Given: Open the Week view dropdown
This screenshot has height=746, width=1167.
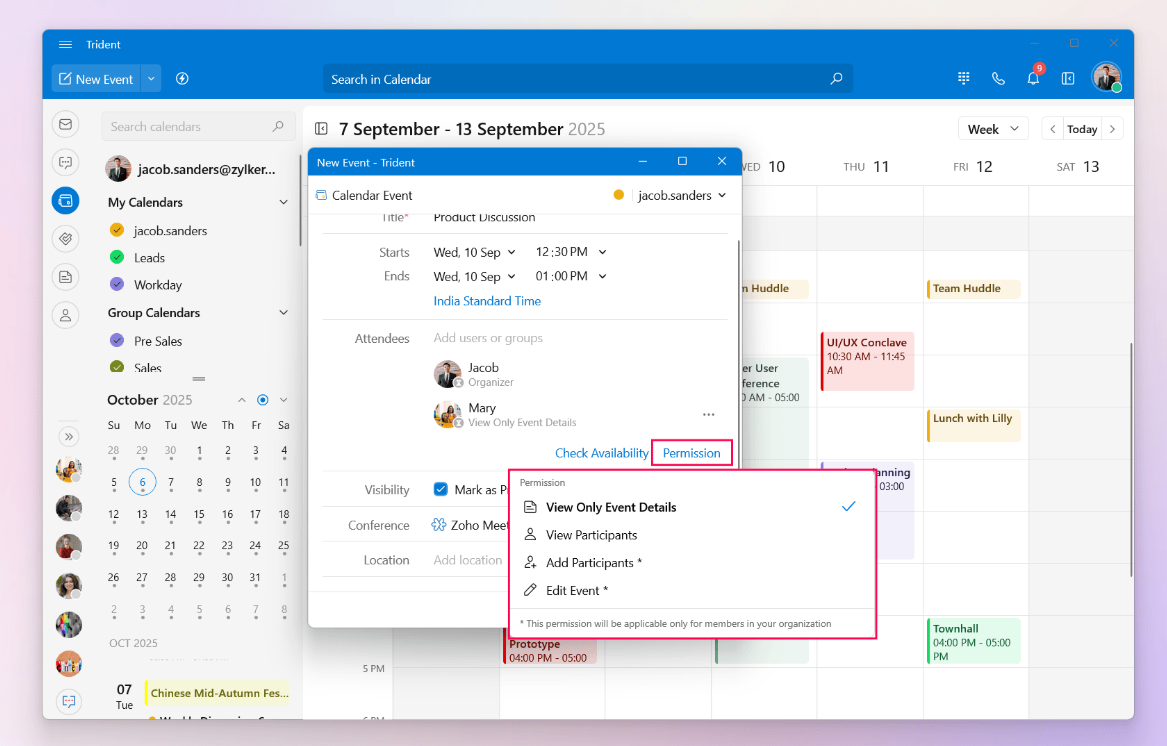Looking at the screenshot, I should click(993, 129).
